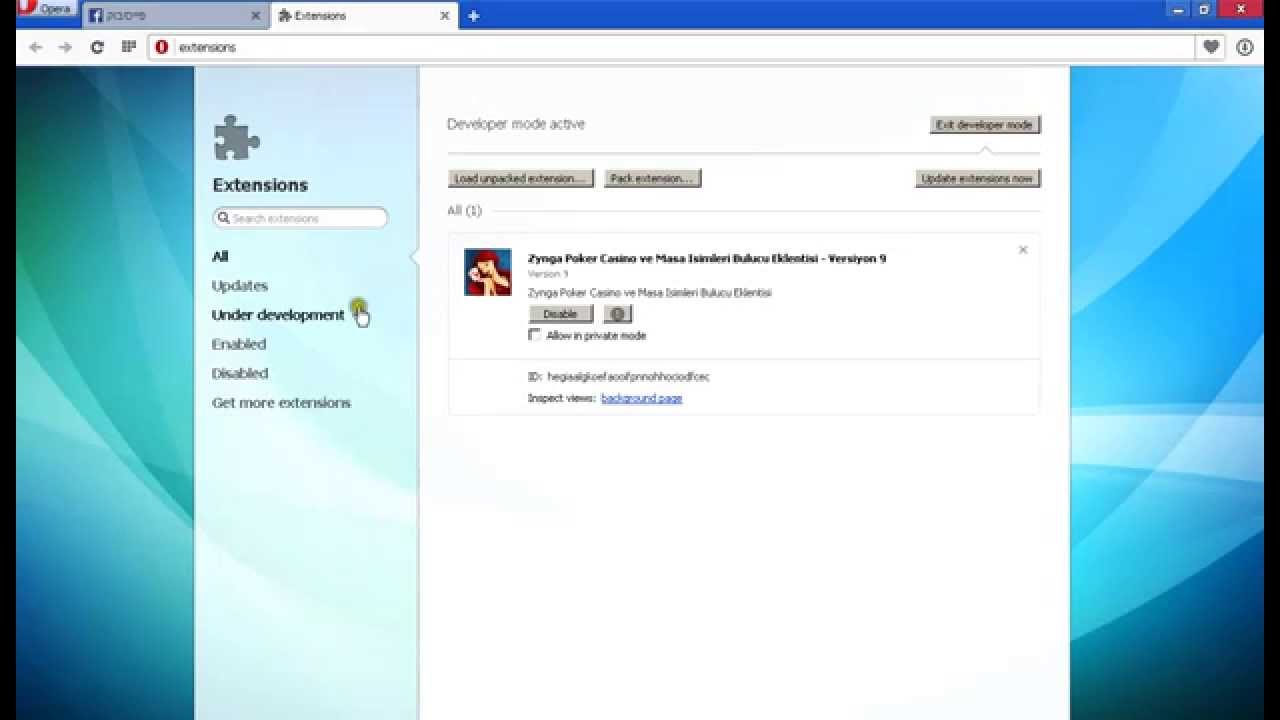The width and height of the screenshot is (1280, 720).
Task: Open Updates in the sidebar
Action: pyautogui.click(x=240, y=286)
